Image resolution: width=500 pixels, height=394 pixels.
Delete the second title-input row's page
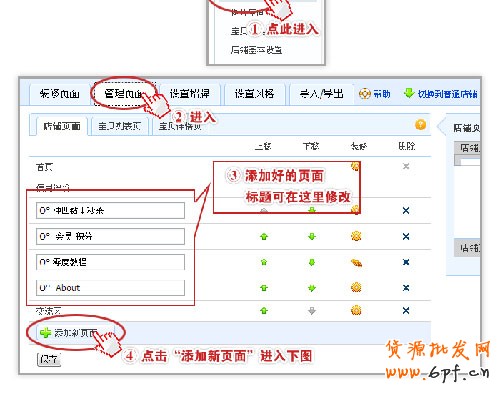point(406,237)
